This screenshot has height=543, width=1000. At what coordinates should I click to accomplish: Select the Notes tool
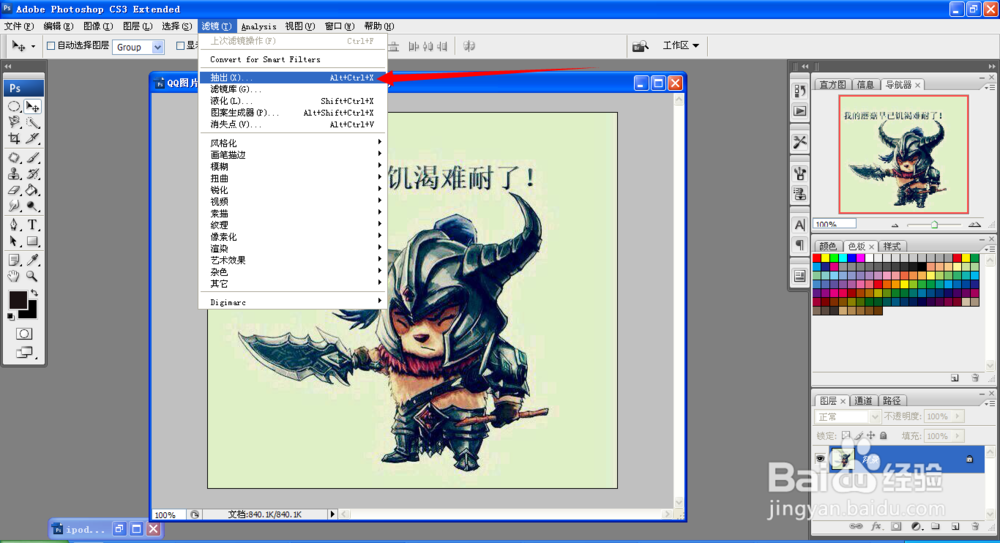click(14, 260)
